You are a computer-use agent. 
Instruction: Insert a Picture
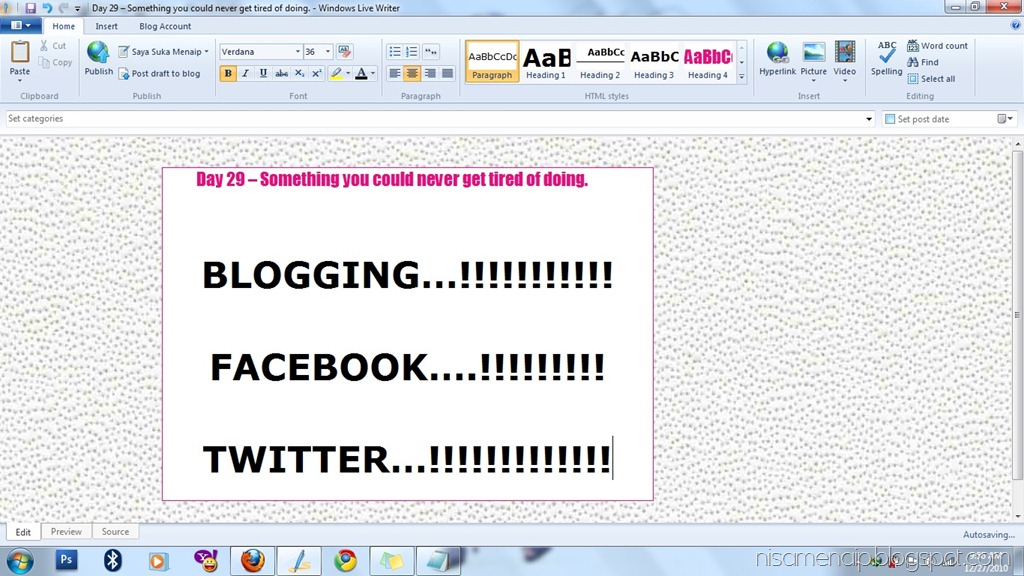(814, 60)
